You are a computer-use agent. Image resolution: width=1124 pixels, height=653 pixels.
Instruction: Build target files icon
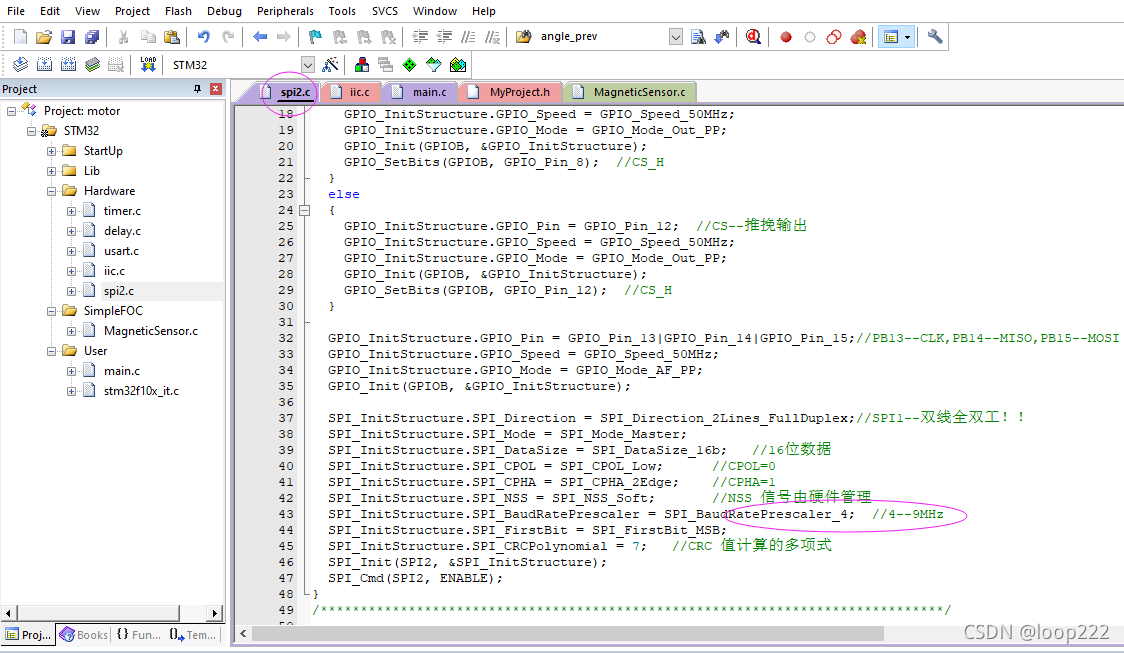44,65
